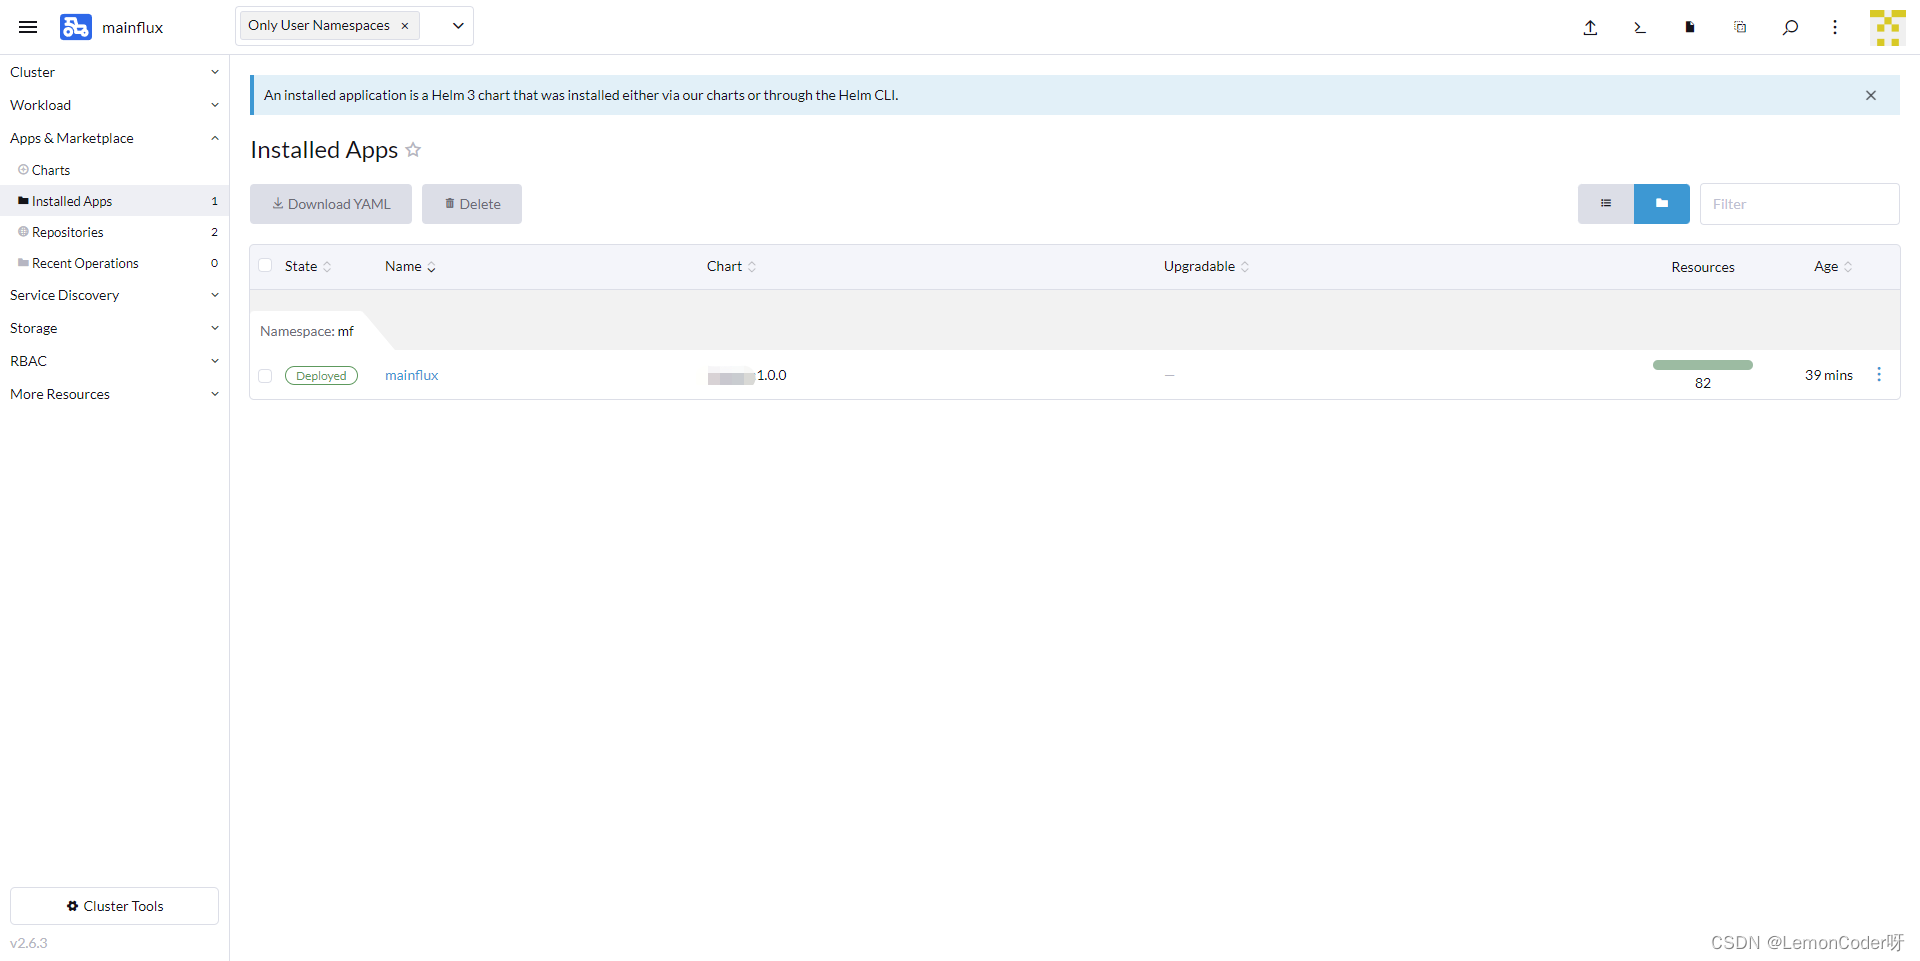Focus the Filter input field
1920x961 pixels.
point(1800,204)
